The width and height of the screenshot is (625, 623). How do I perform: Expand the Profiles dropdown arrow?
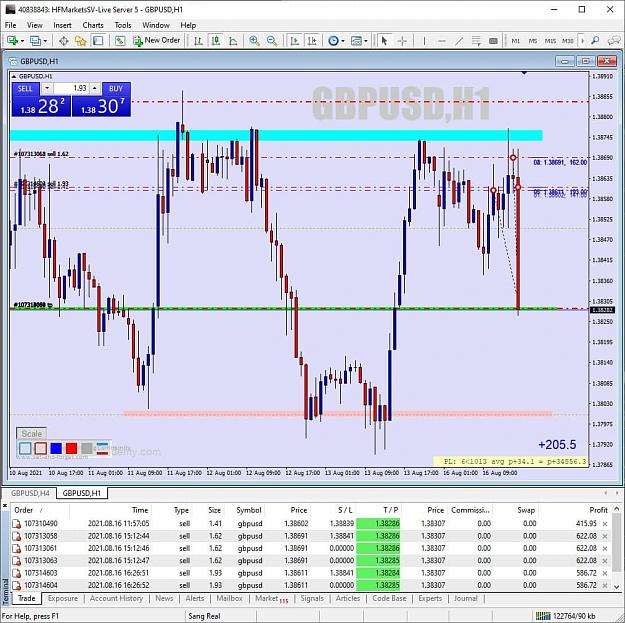click(x=45, y=41)
